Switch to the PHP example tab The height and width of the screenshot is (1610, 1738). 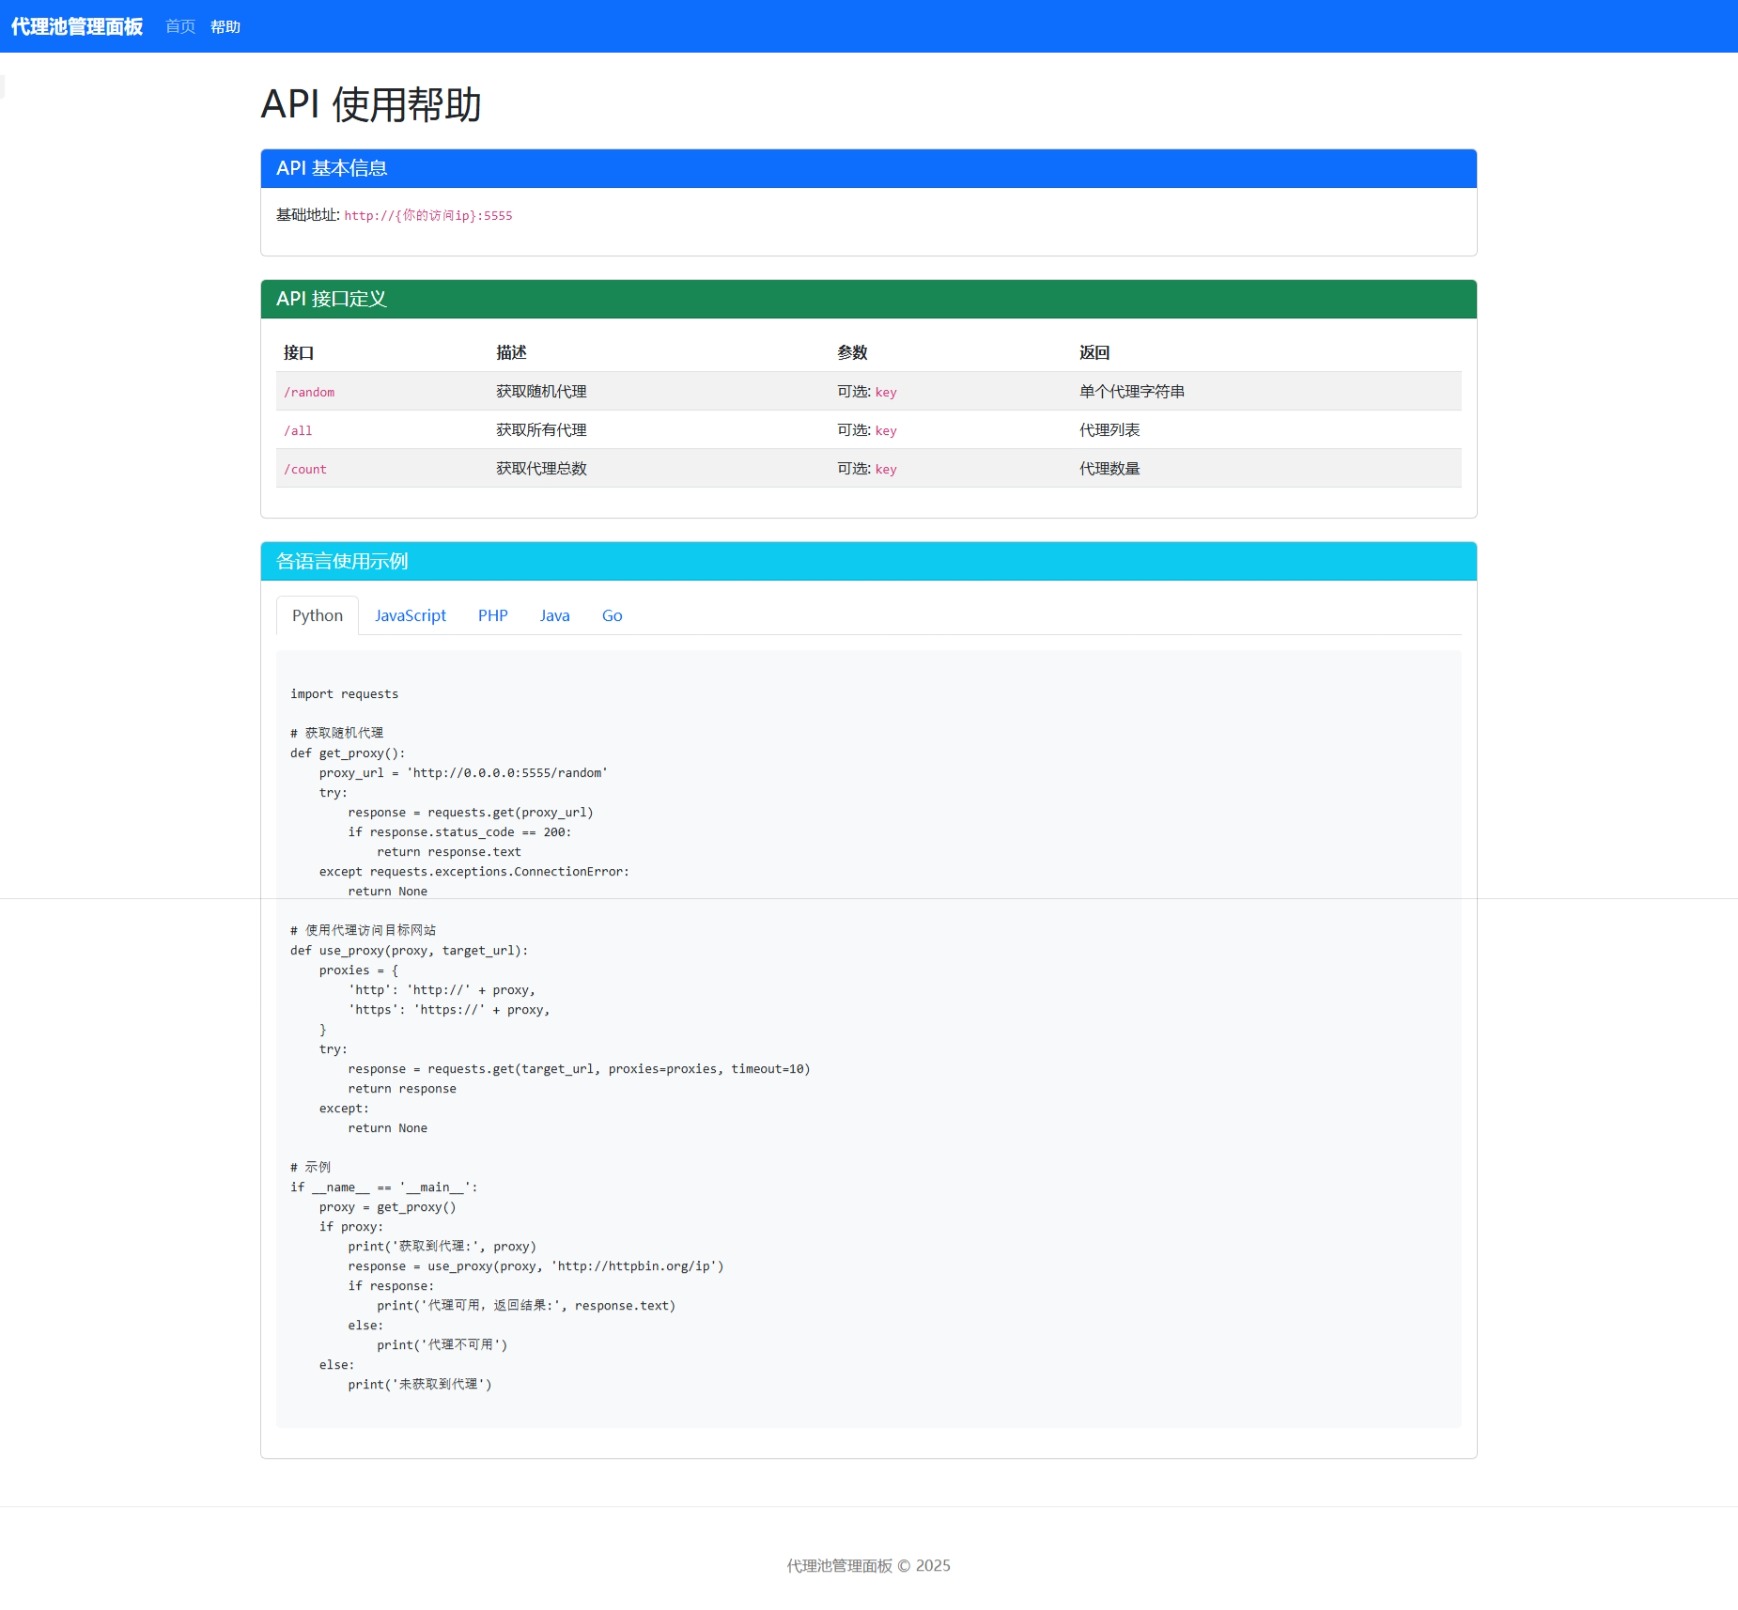tap(492, 616)
